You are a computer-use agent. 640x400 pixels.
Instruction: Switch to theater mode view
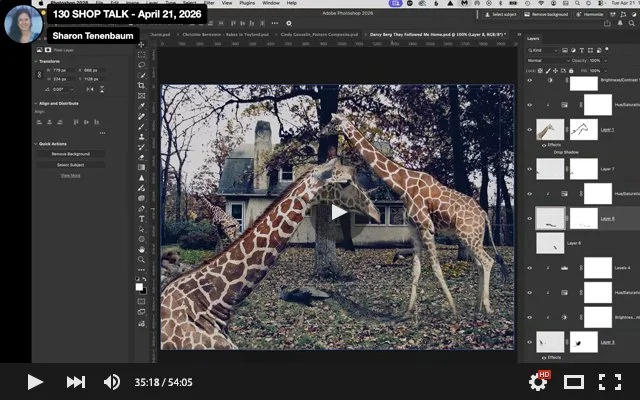click(x=573, y=382)
